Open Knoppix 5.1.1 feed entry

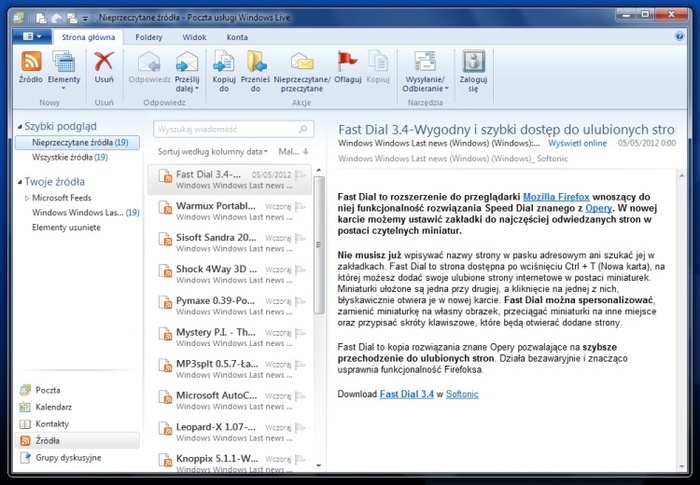(229, 463)
